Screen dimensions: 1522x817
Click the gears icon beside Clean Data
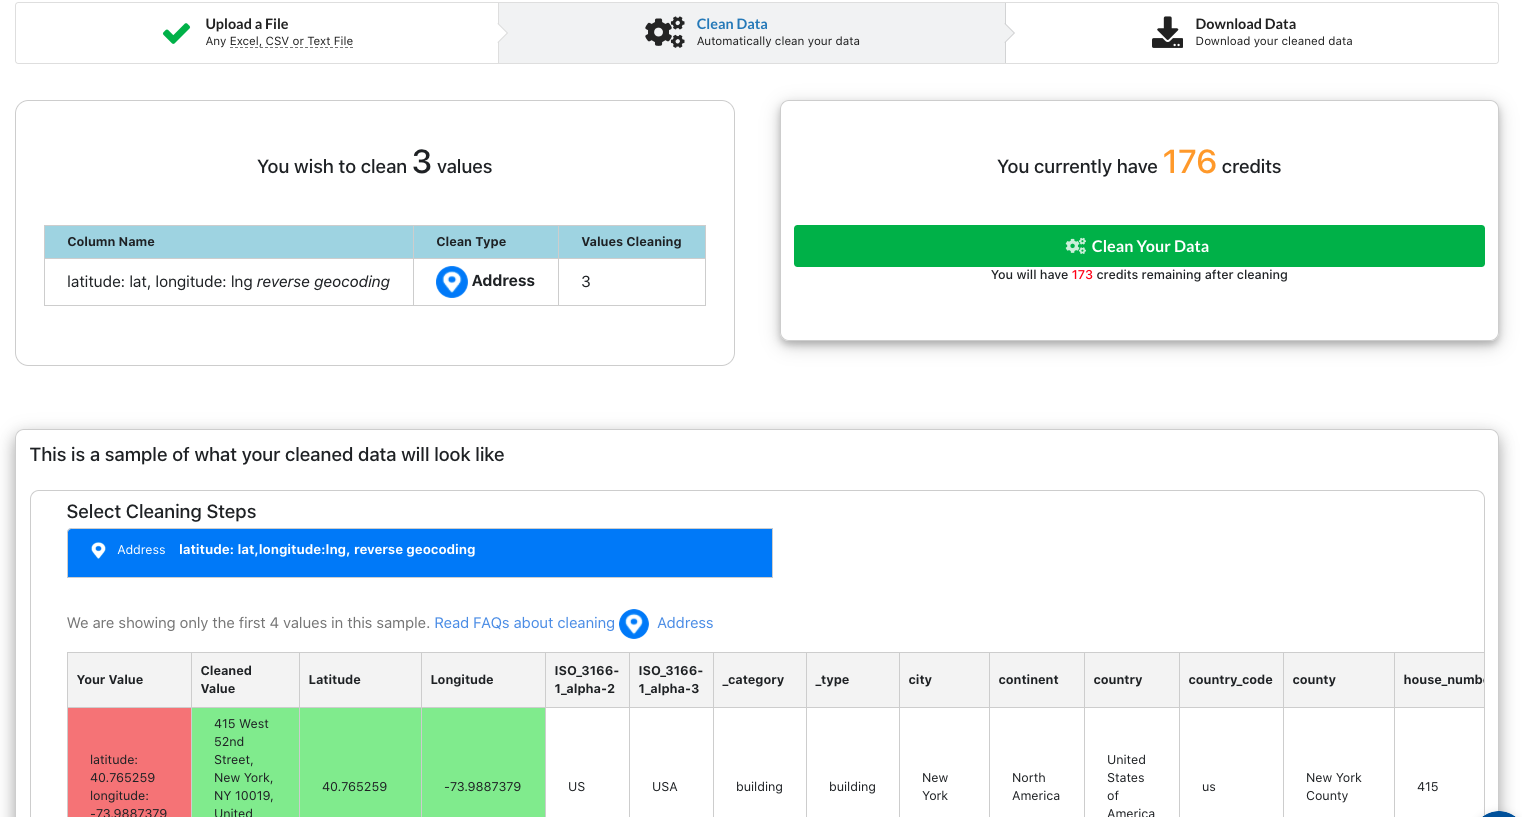point(665,32)
